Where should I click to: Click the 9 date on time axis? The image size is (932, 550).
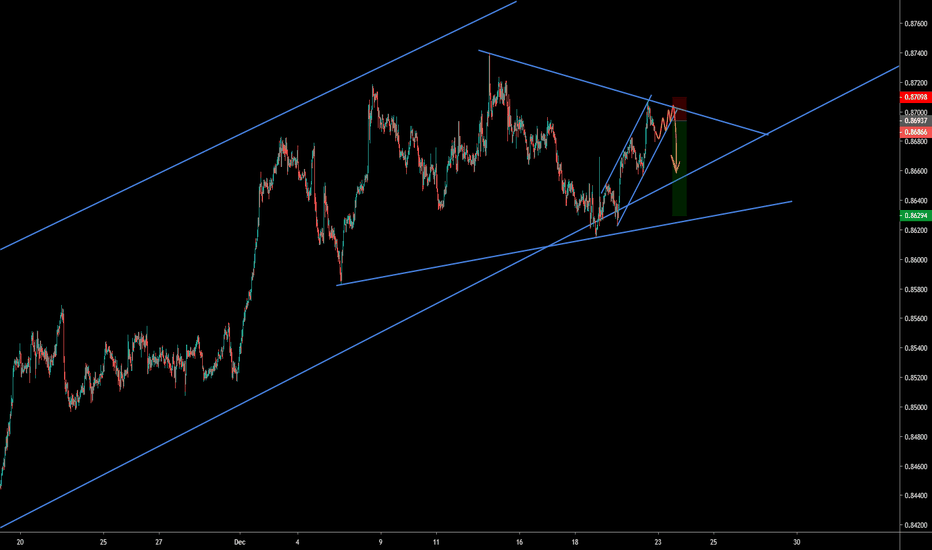[x=380, y=542]
